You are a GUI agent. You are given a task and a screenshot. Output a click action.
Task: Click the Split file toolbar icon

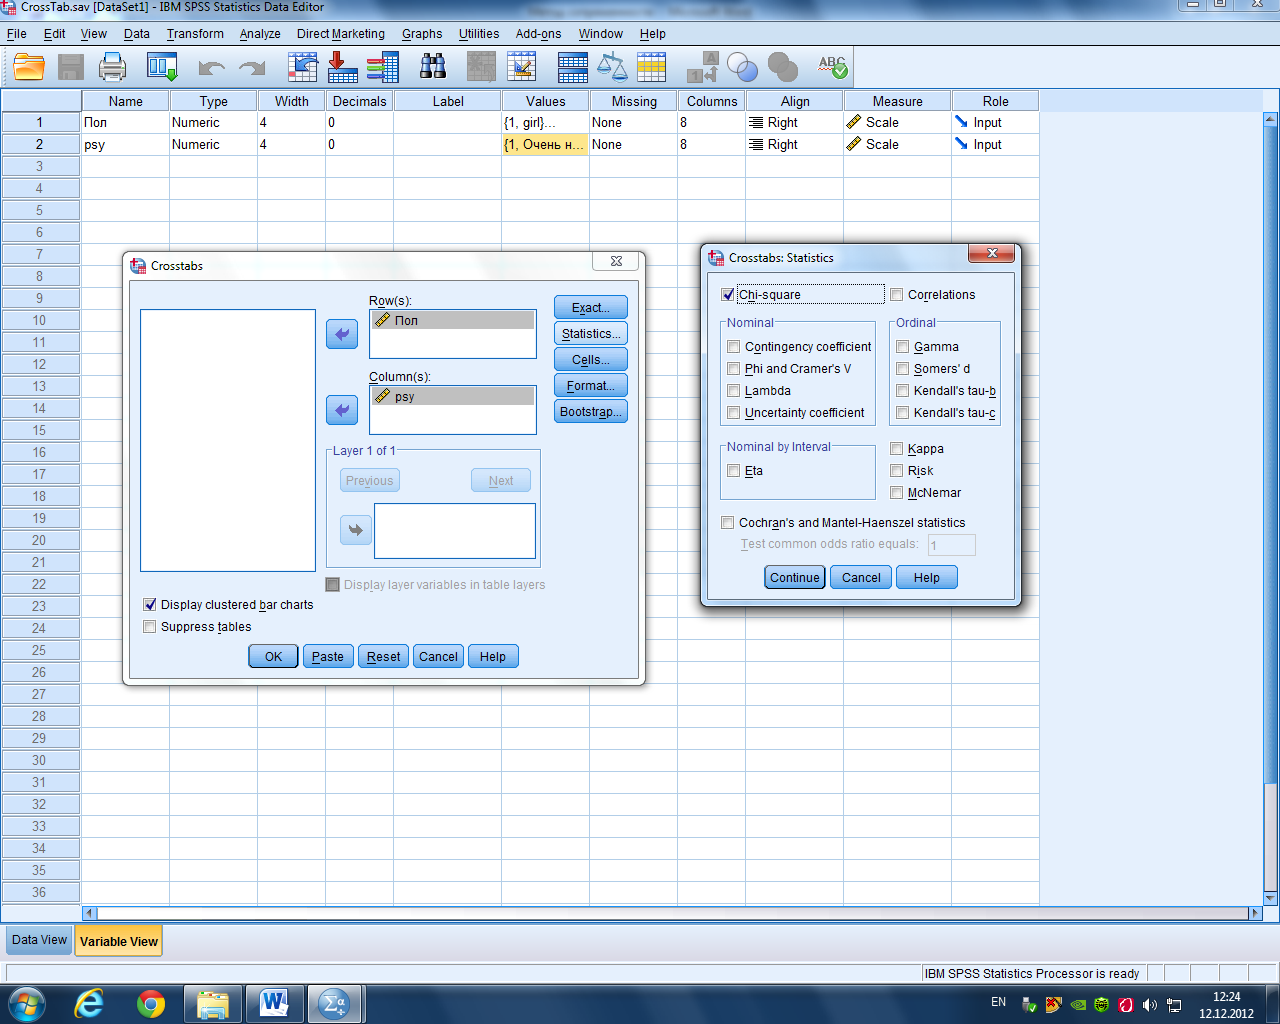point(573,67)
